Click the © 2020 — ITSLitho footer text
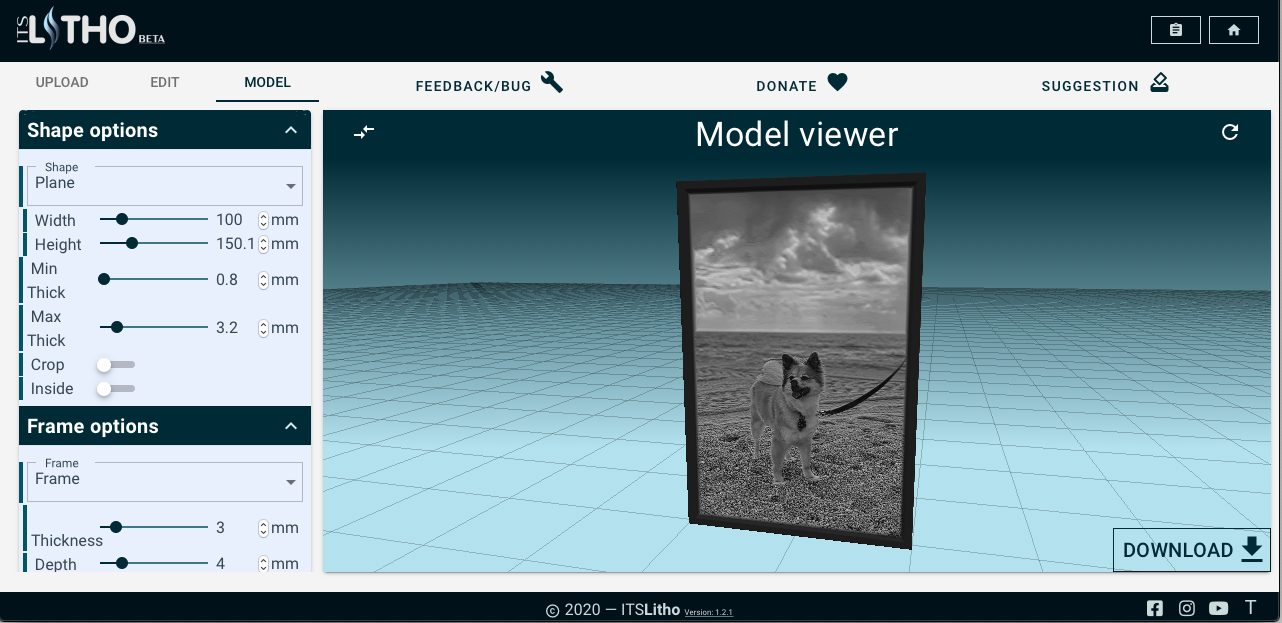This screenshot has height=623, width=1282. point(613,610)
